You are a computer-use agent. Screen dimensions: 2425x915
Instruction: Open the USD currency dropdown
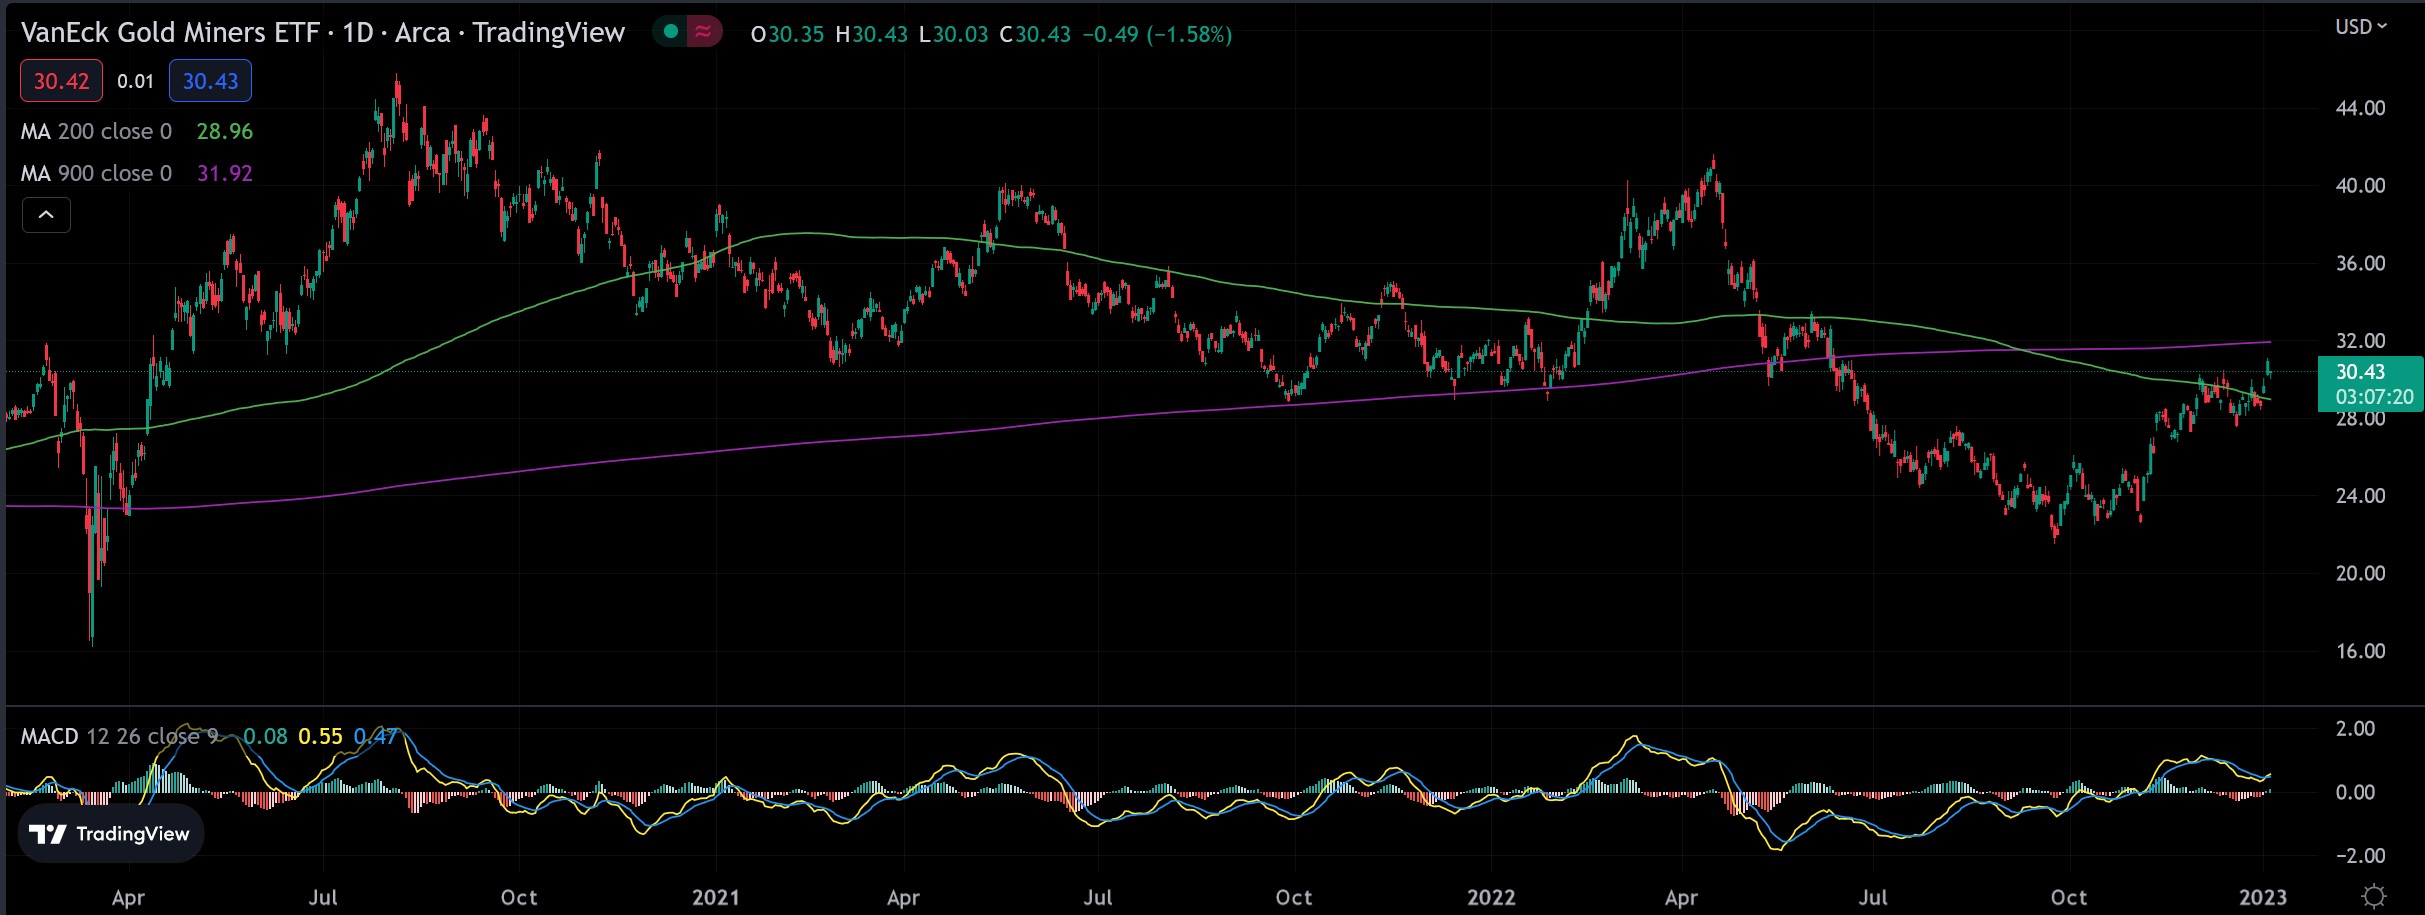2361,27
